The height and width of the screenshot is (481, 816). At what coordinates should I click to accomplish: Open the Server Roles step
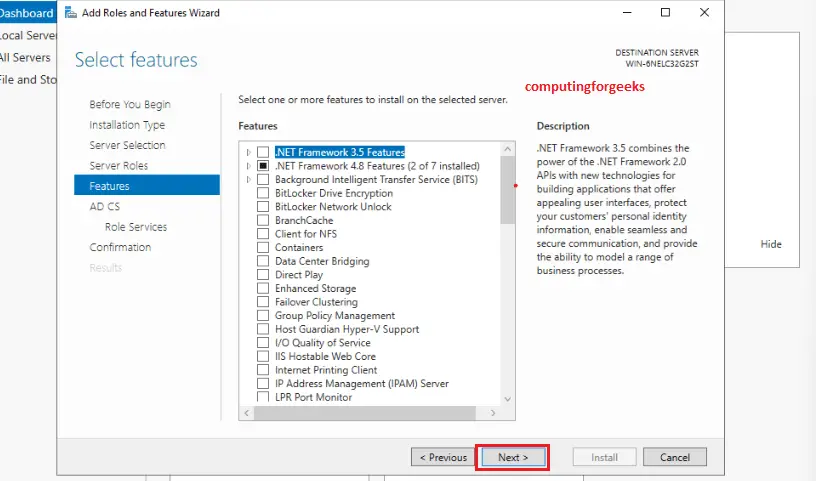point(119,166)
